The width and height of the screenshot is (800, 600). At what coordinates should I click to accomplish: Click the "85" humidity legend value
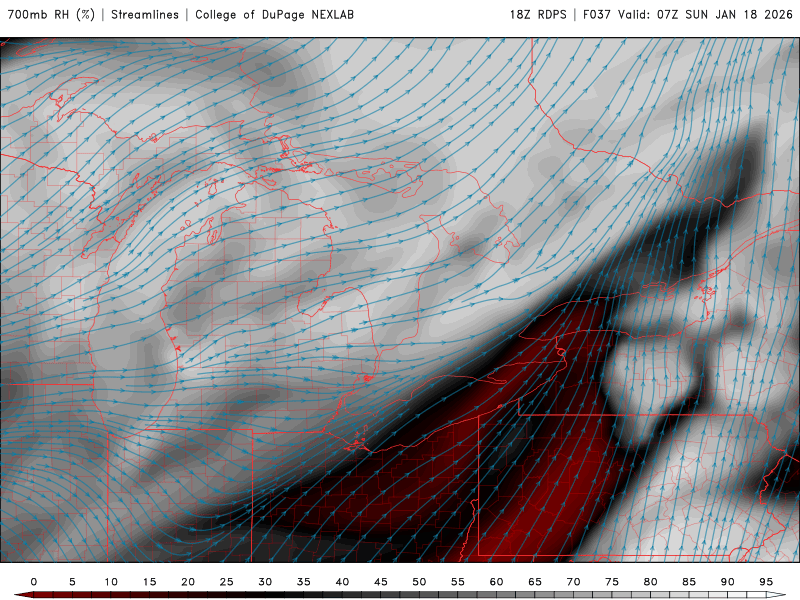pyautogui.click(x=689, y=582)
